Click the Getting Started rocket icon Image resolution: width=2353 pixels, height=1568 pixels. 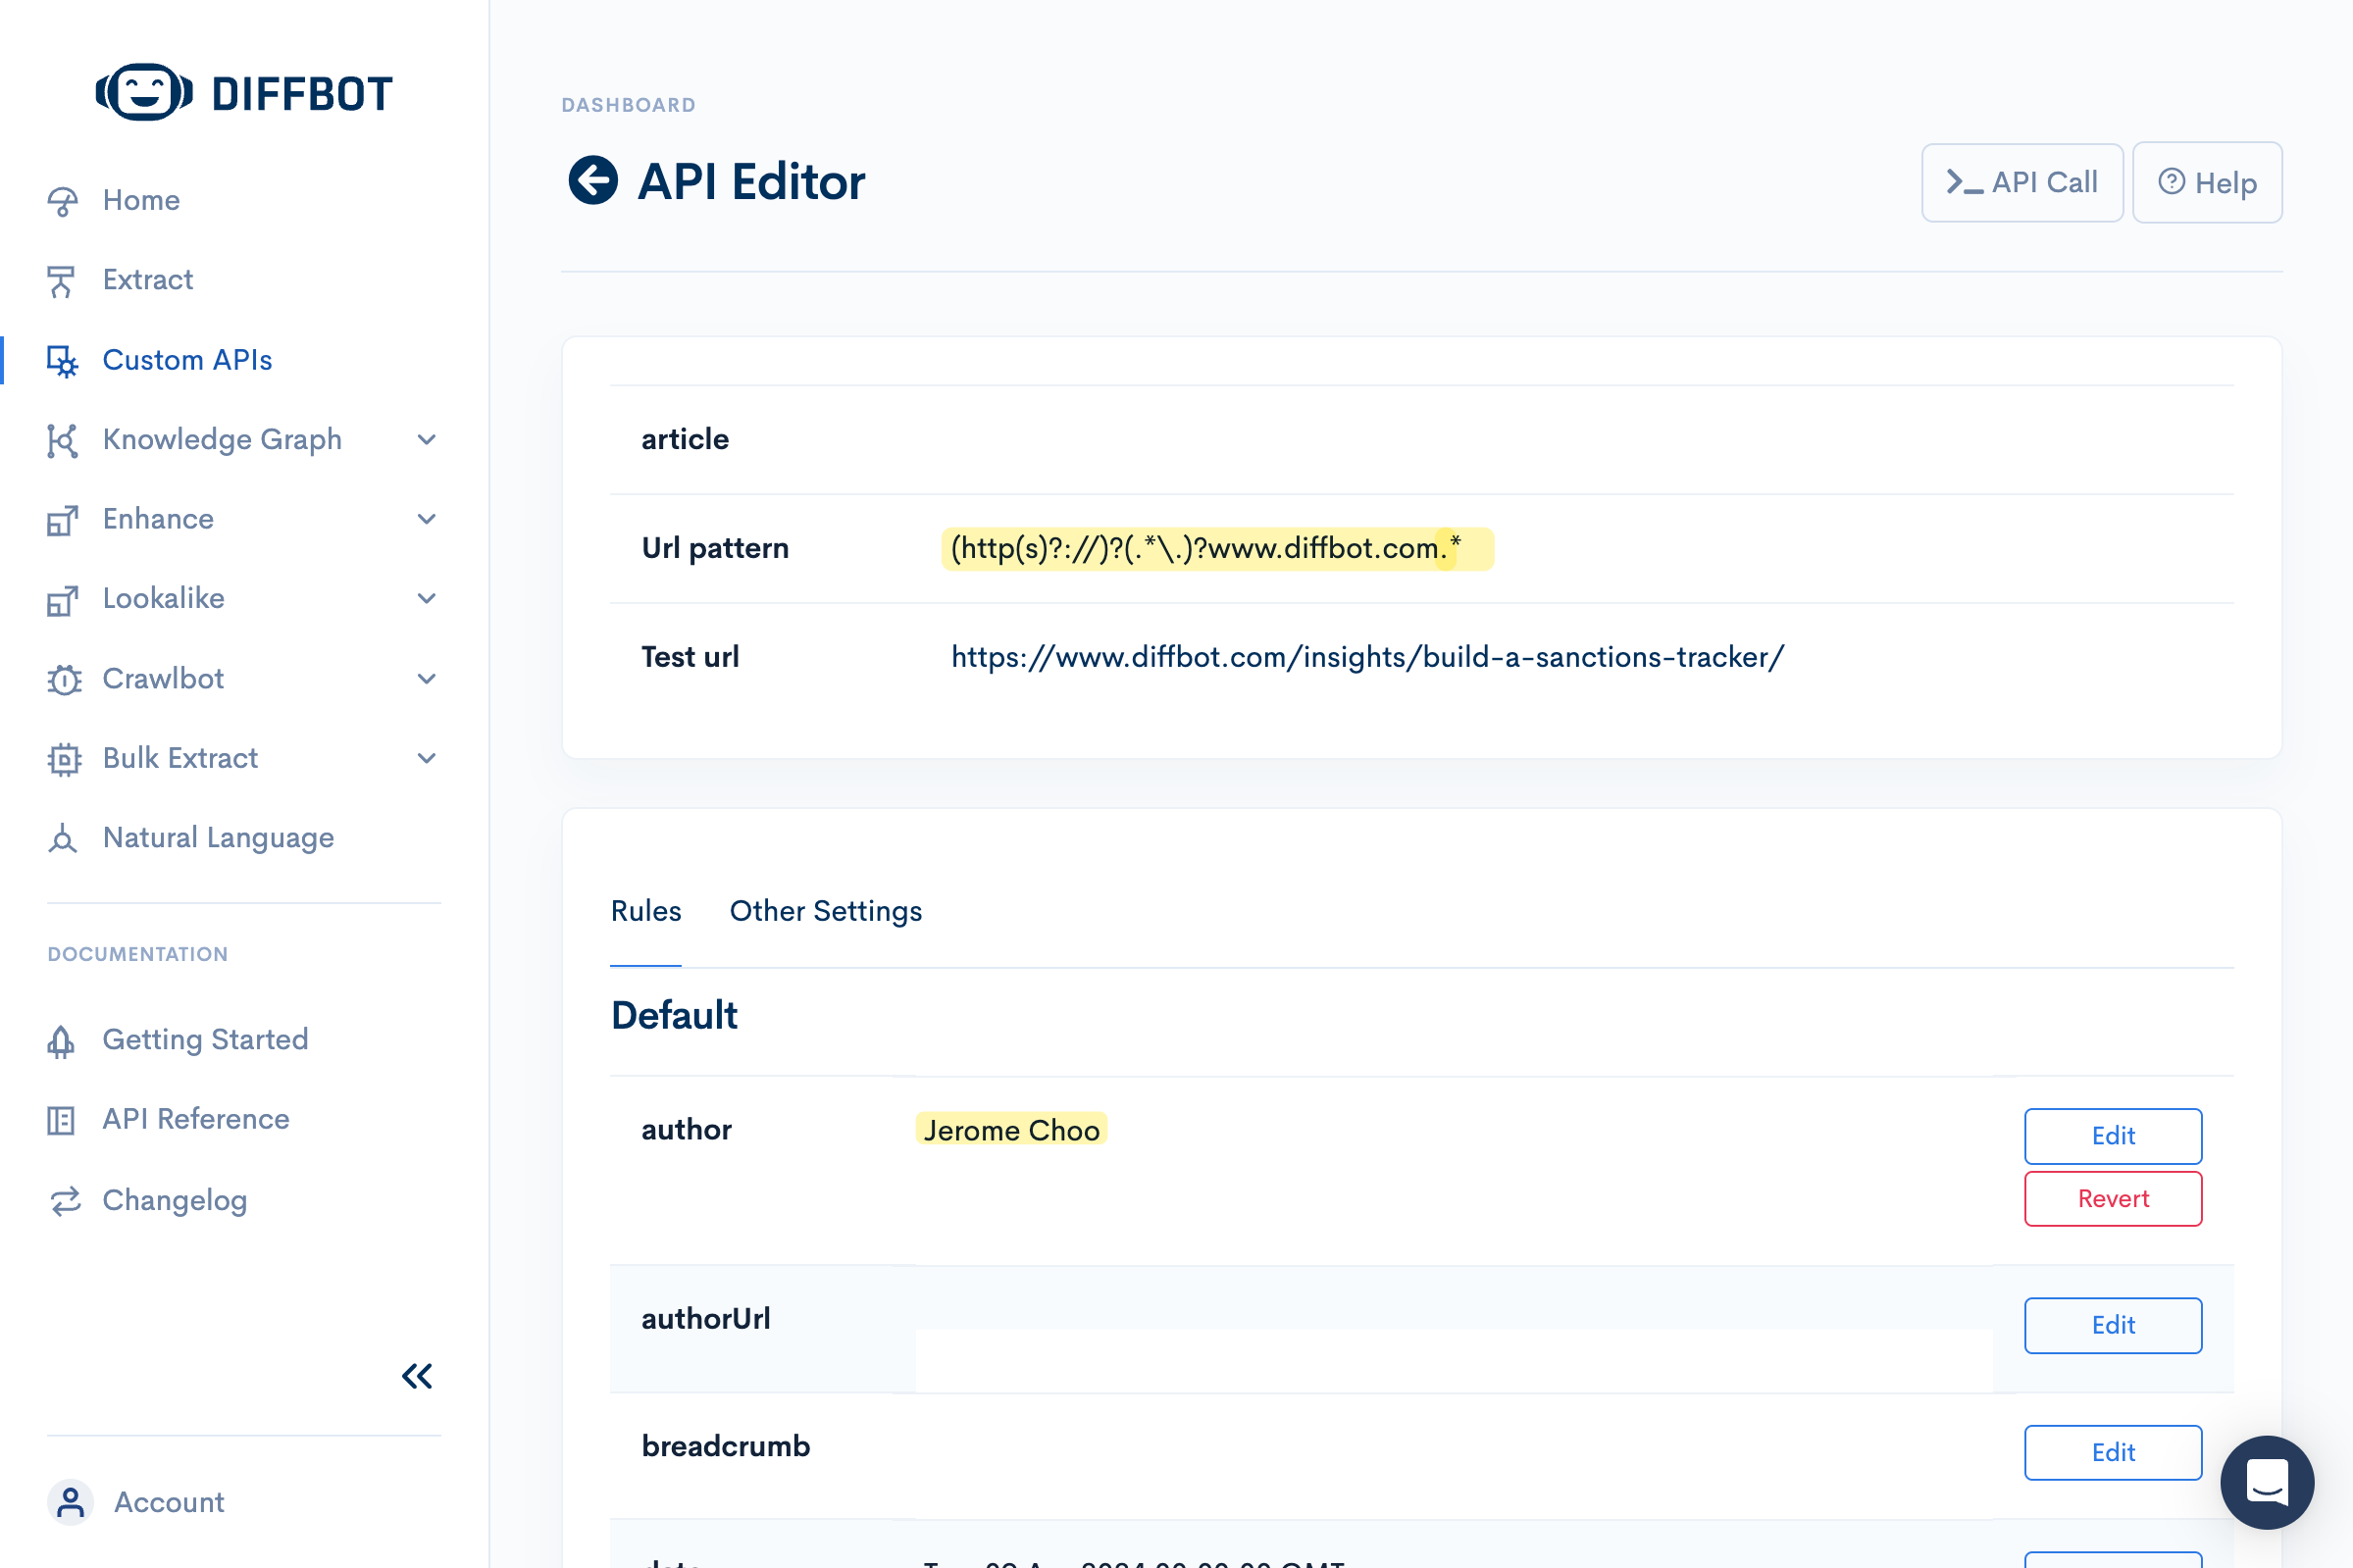[x=61, y=1041]
